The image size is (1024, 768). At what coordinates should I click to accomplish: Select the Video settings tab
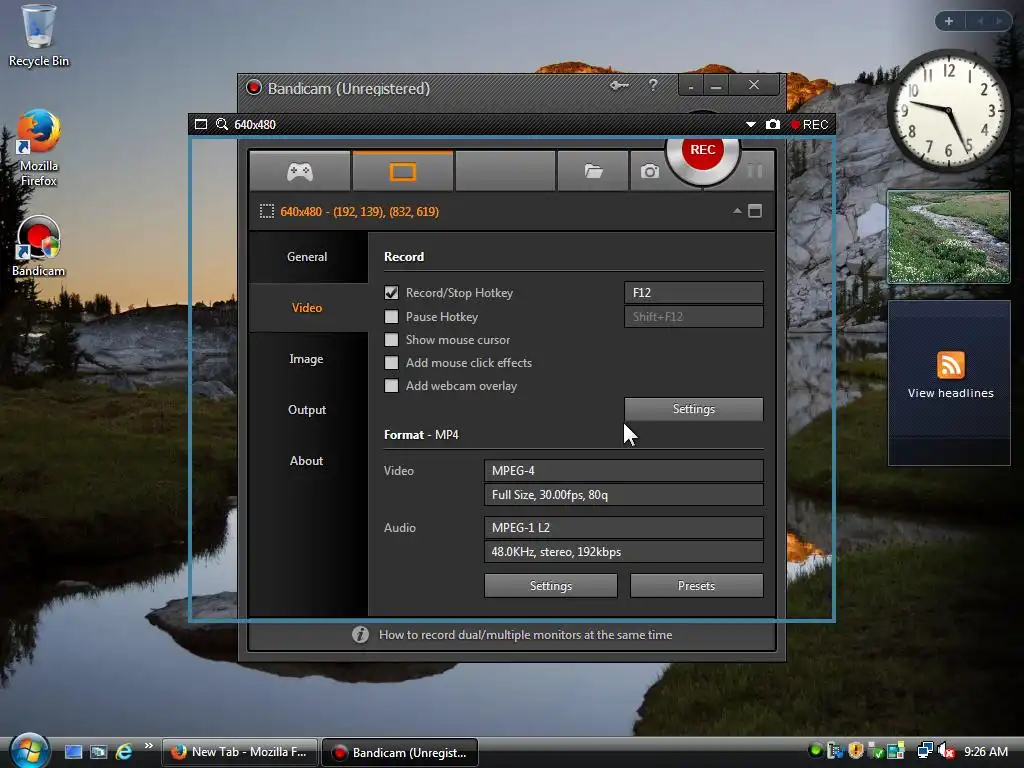coord(307,308)
